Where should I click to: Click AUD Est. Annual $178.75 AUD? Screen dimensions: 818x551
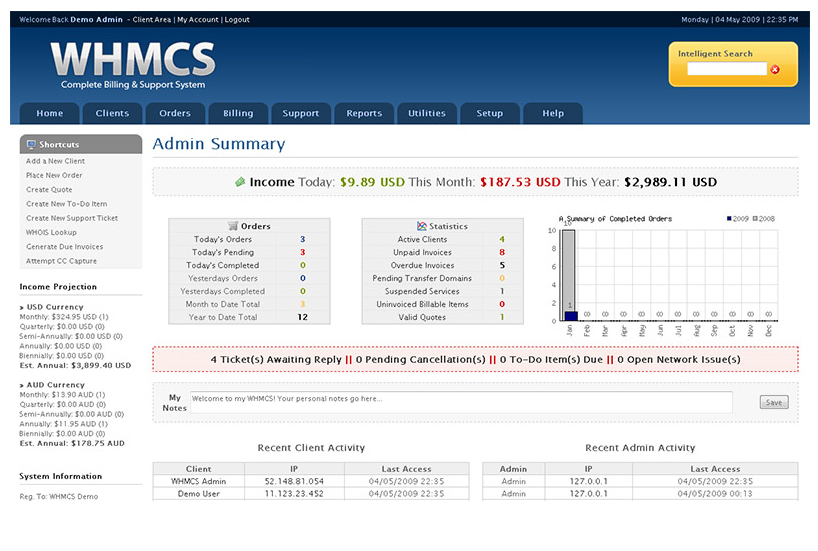72,444
